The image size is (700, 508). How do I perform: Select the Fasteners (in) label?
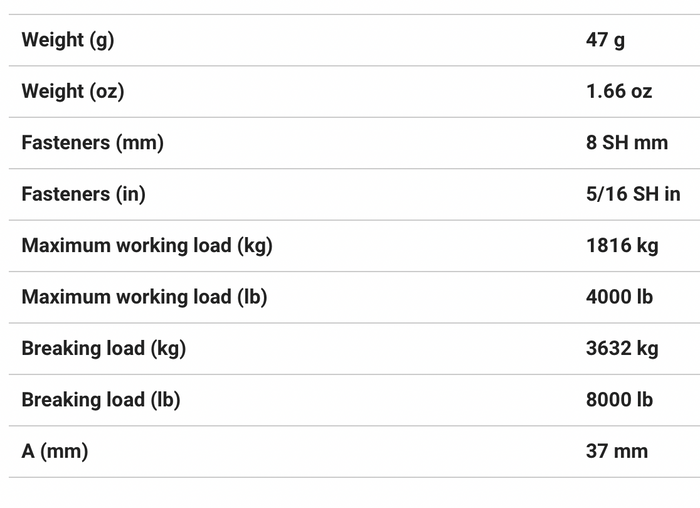(83, 194)
